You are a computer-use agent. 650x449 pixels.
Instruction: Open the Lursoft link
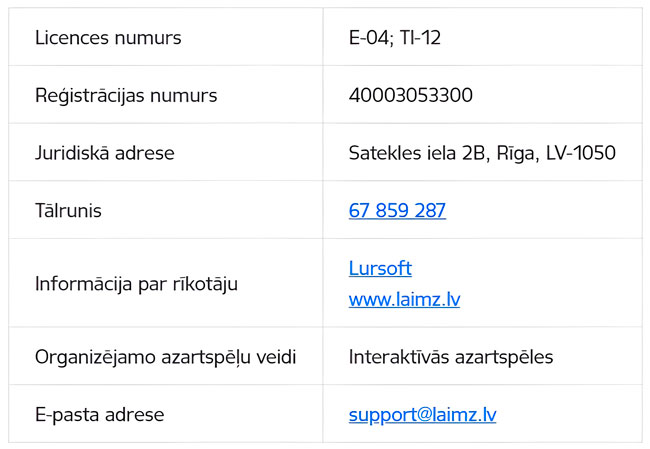click(380, 268)
